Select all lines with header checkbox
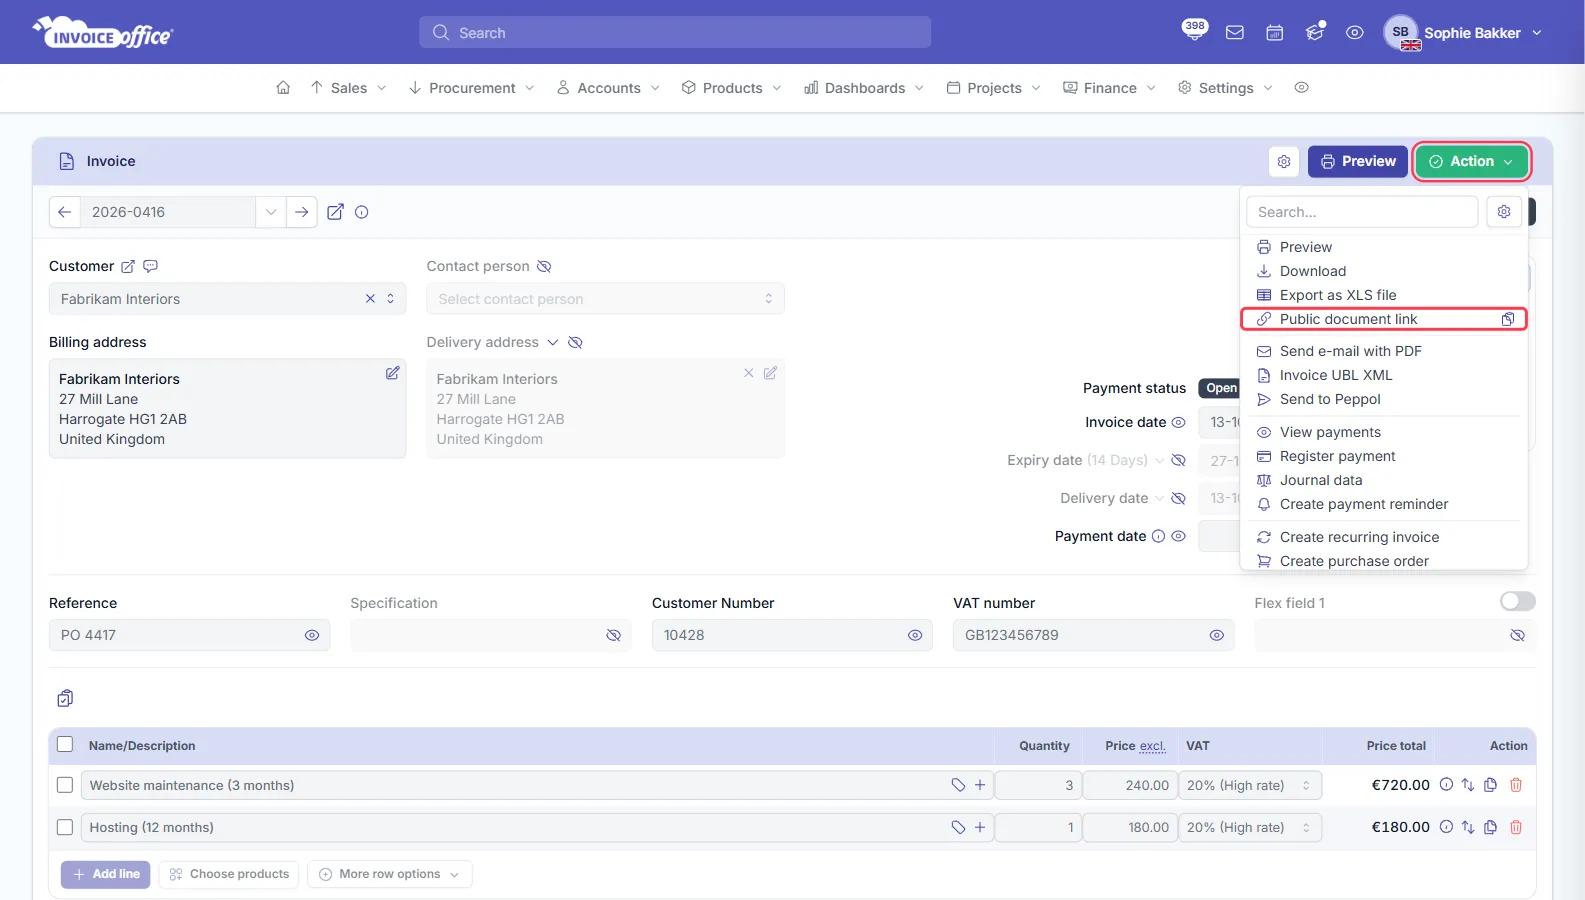This screenshot has height=900, width=1585. pyautogui.click(x=65, y=745)
